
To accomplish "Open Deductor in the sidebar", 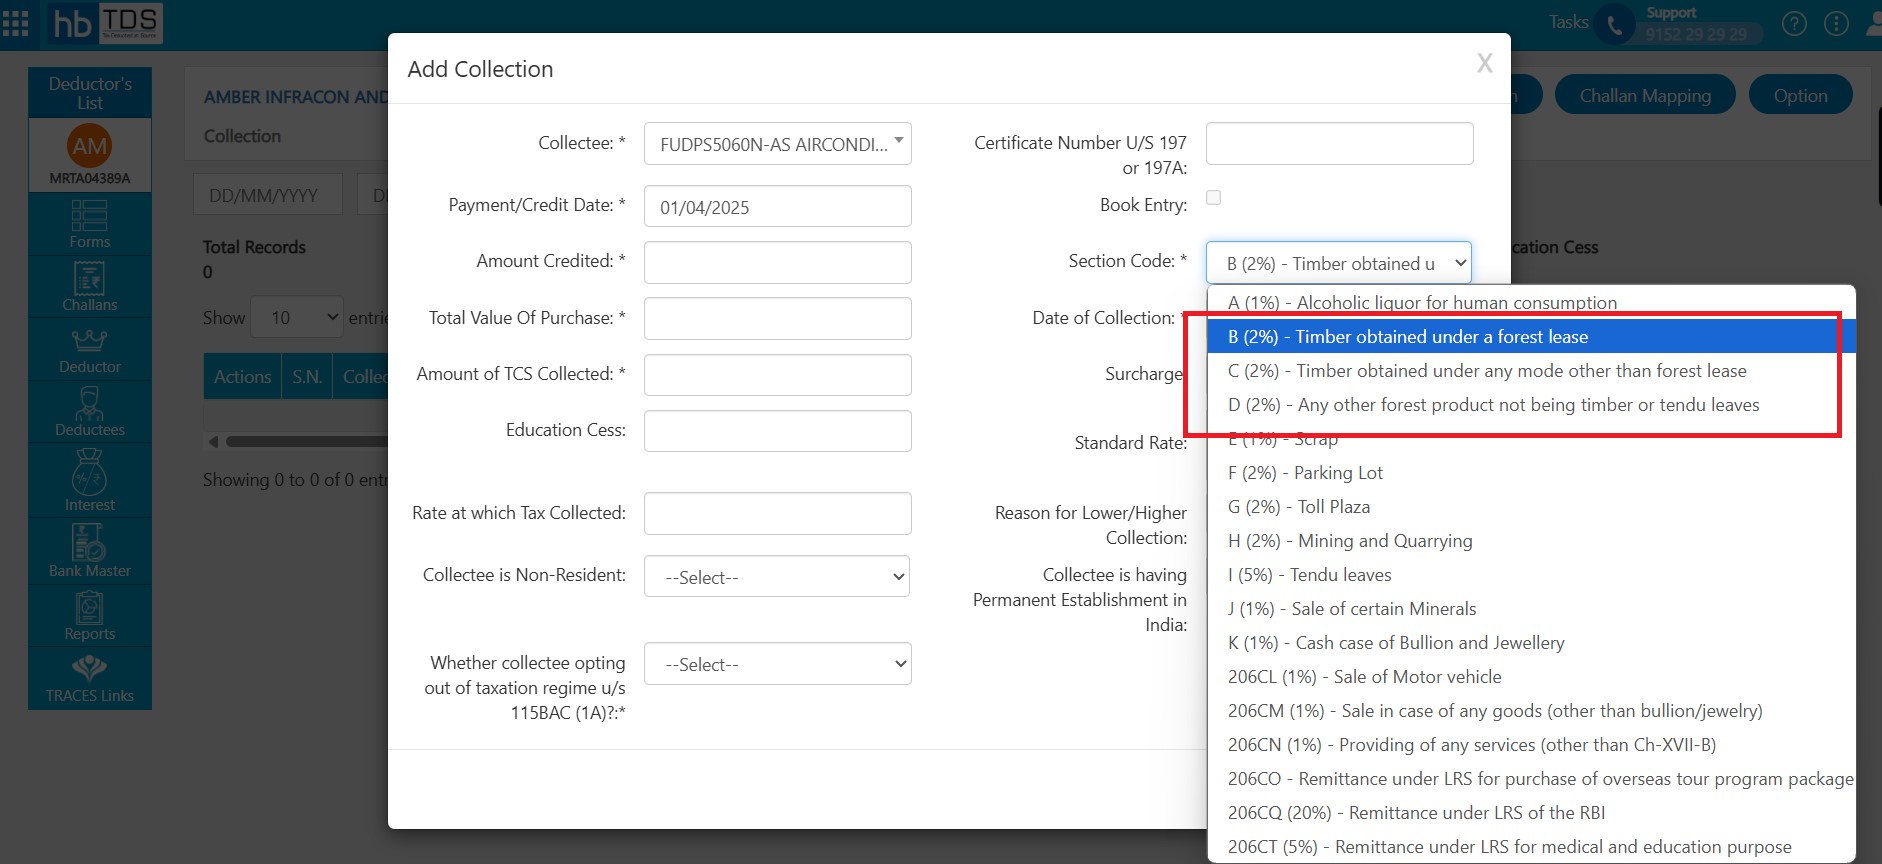I will pos(90,349).
